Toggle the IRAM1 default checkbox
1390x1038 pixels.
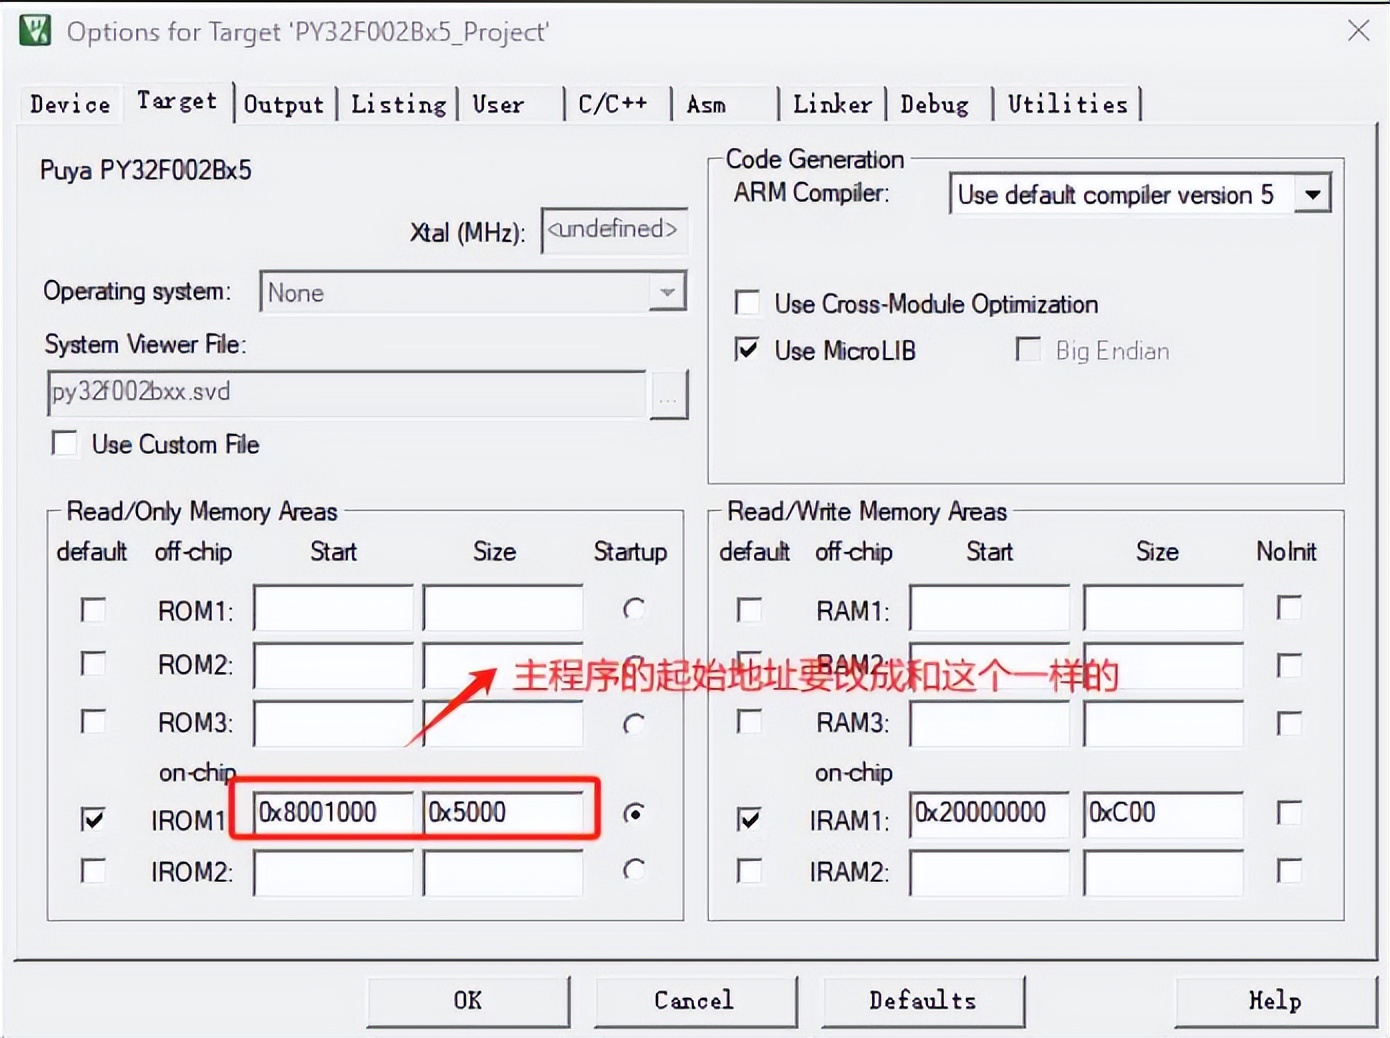point(749,819)
